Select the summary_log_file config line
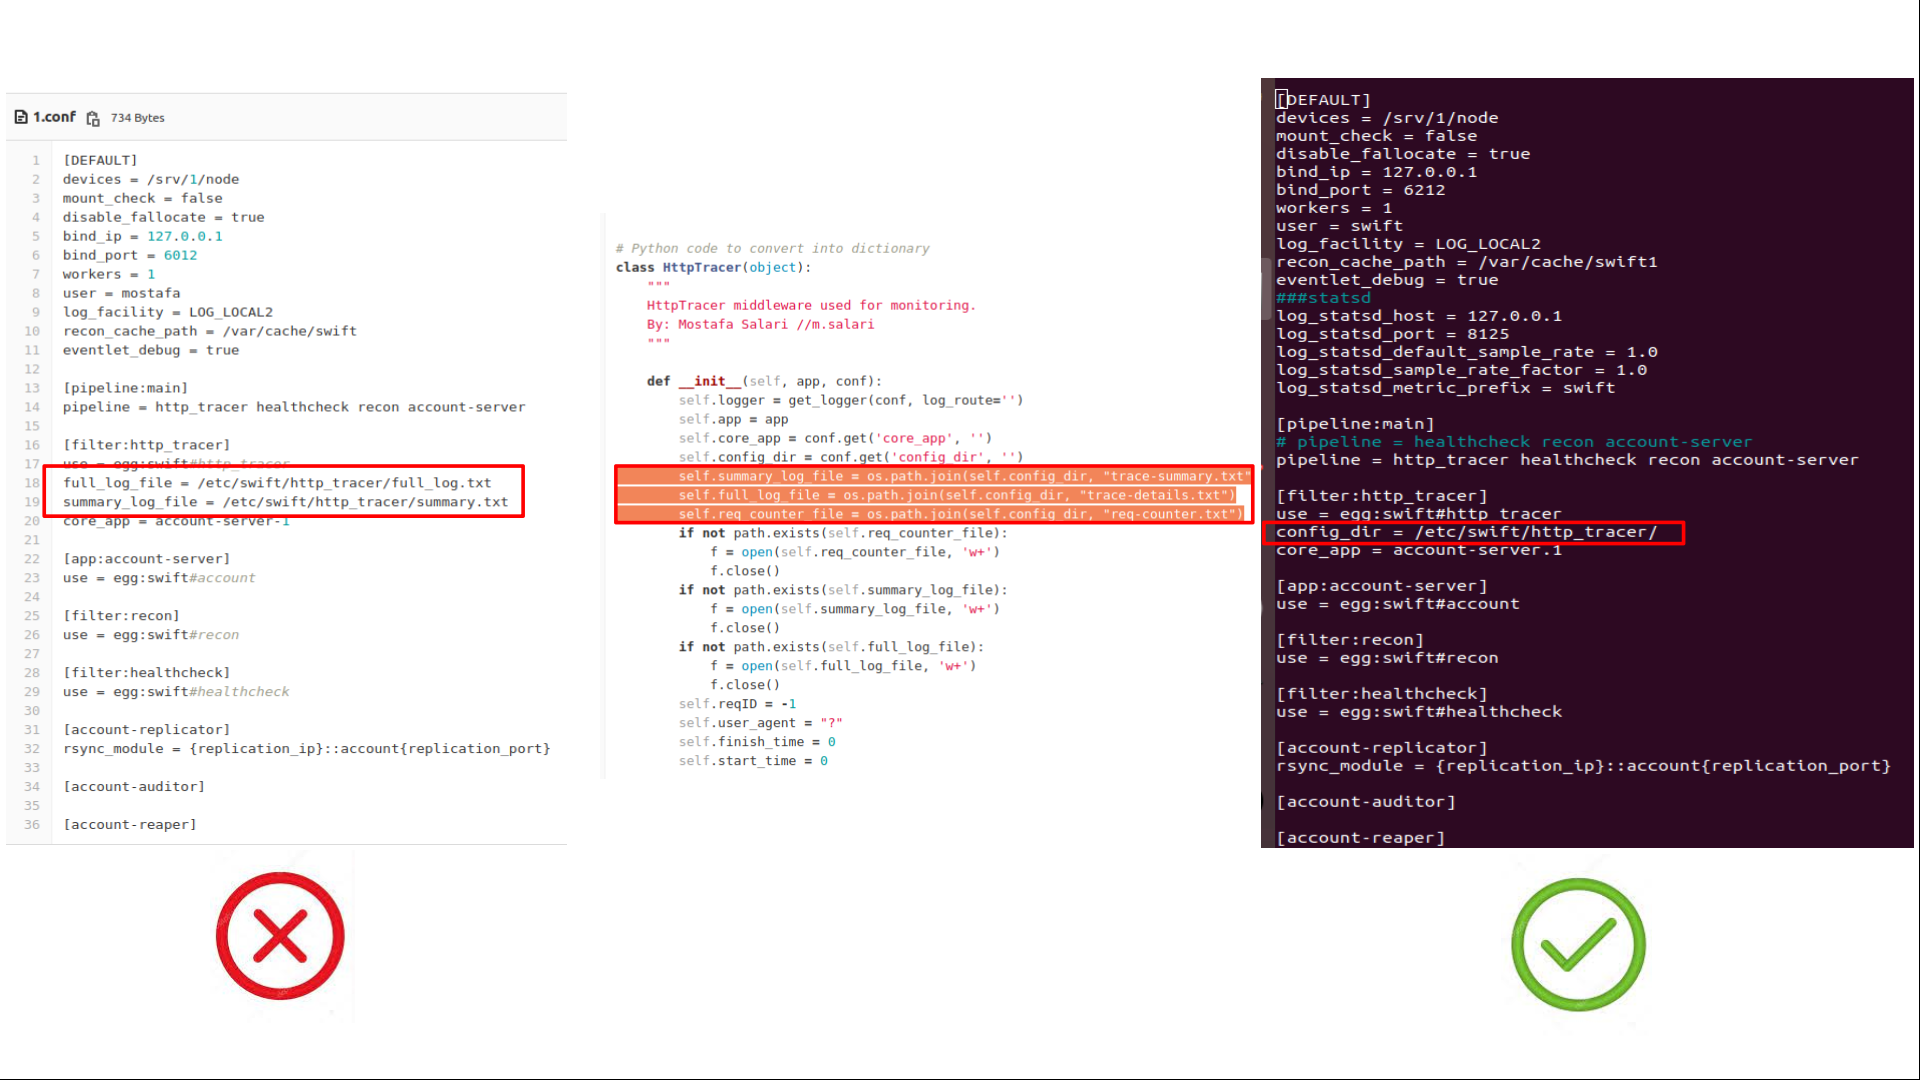1920x1080 pixels. (x=285, y=502)
